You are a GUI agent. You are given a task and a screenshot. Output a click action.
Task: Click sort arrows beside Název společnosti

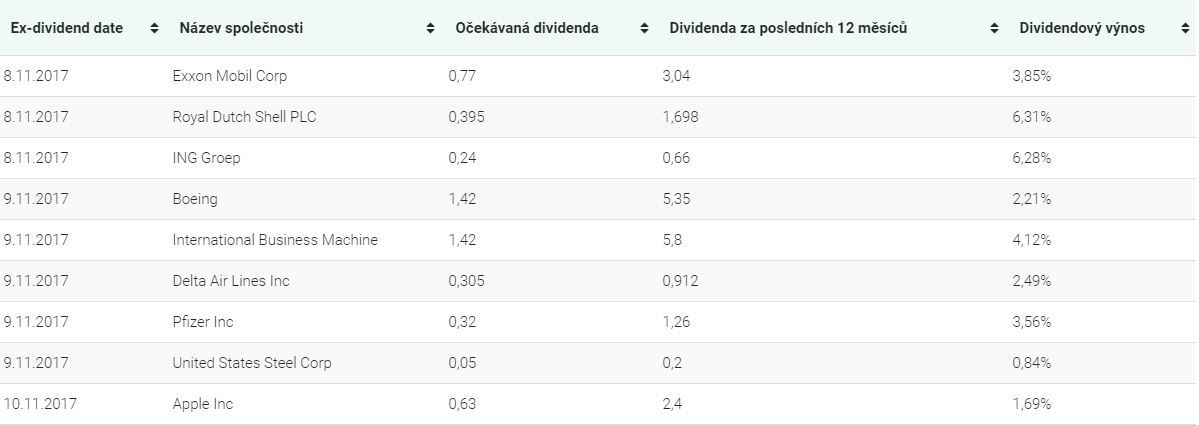430,28
